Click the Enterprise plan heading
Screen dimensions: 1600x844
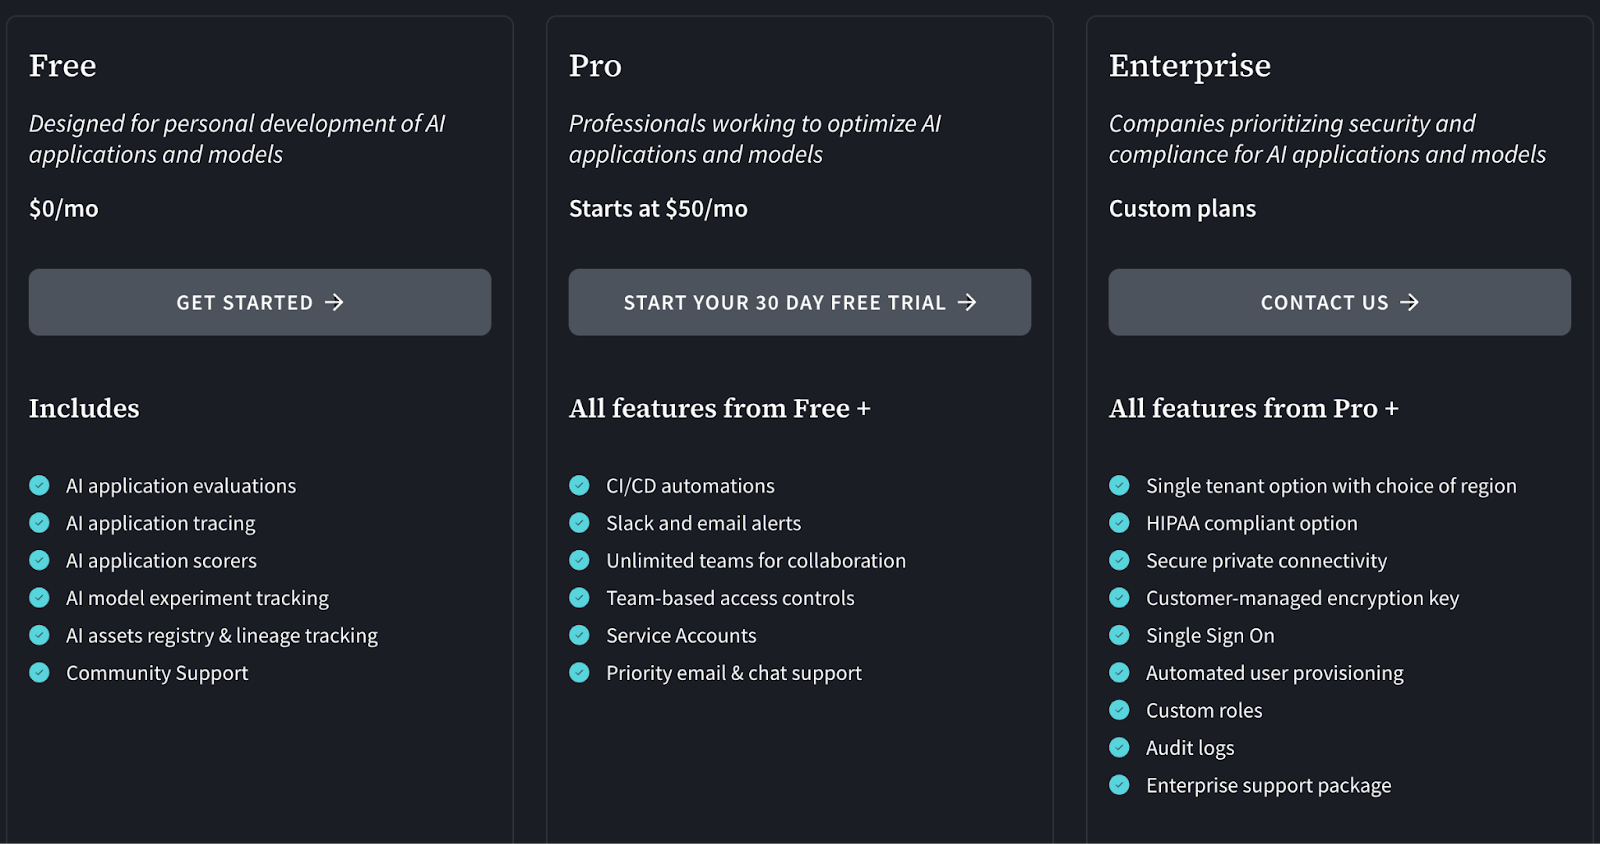pos(1190,66)
